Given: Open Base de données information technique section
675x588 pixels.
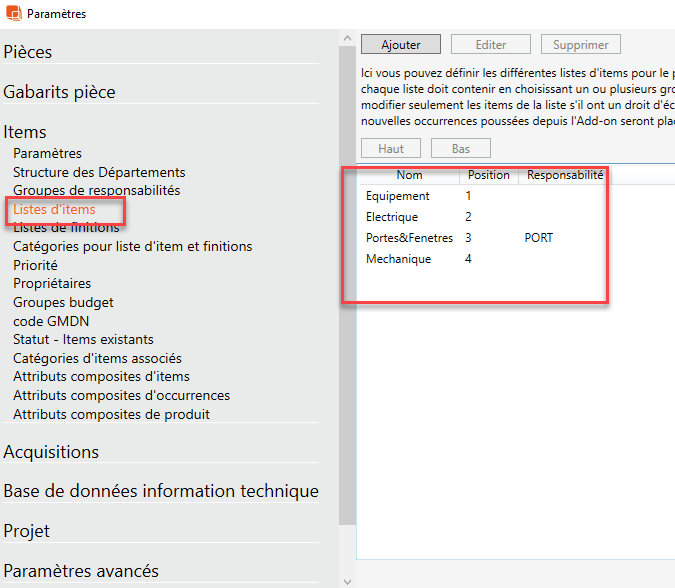Looking at the screenshot, I should [161, 491].
